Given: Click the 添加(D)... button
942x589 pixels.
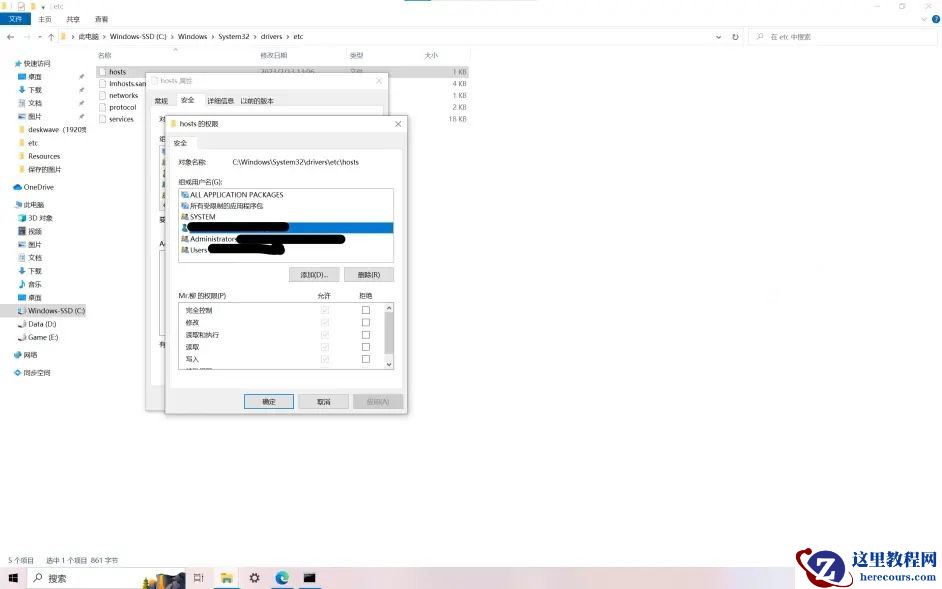Looking at the screenshot, I should point(314,275).
